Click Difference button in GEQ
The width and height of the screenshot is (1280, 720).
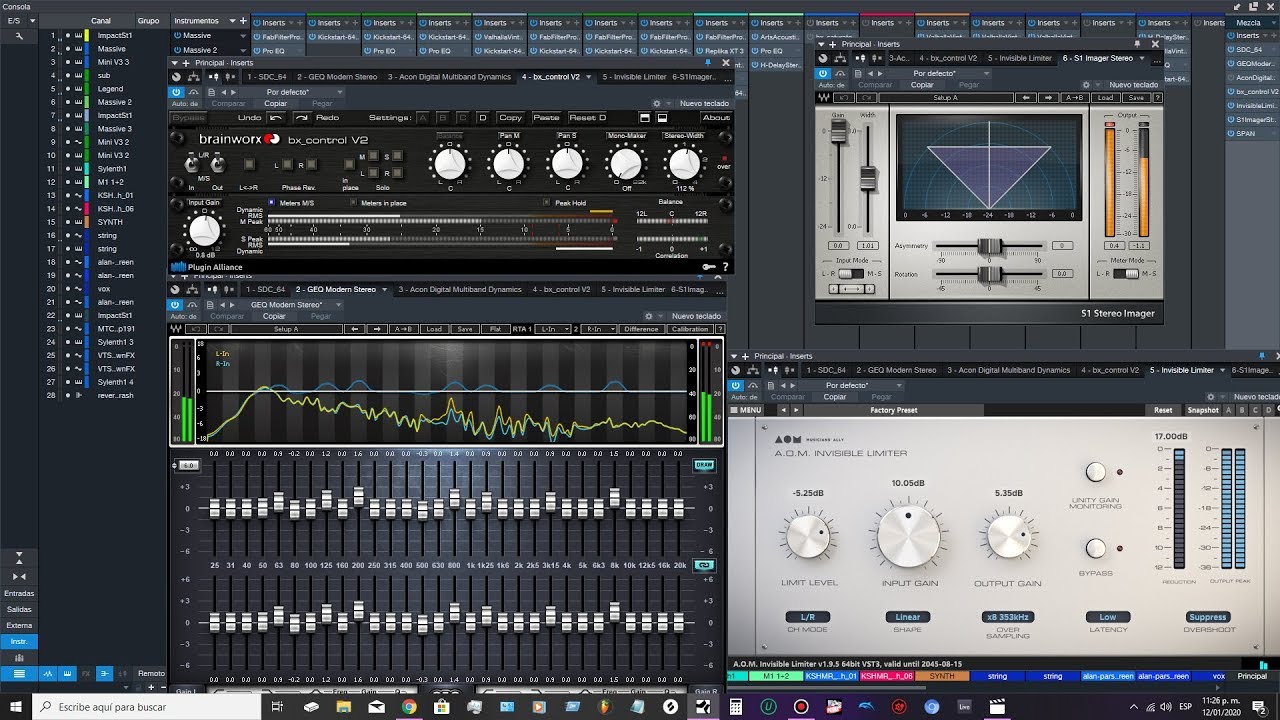click(641, 329)
